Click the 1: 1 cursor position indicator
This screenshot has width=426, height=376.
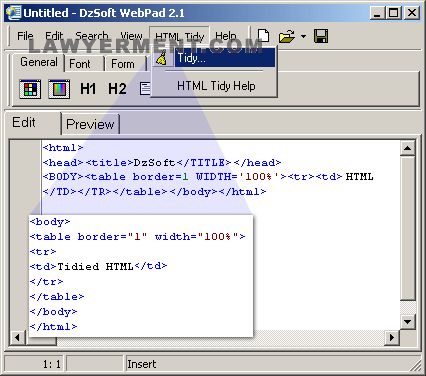click(52, 364)
